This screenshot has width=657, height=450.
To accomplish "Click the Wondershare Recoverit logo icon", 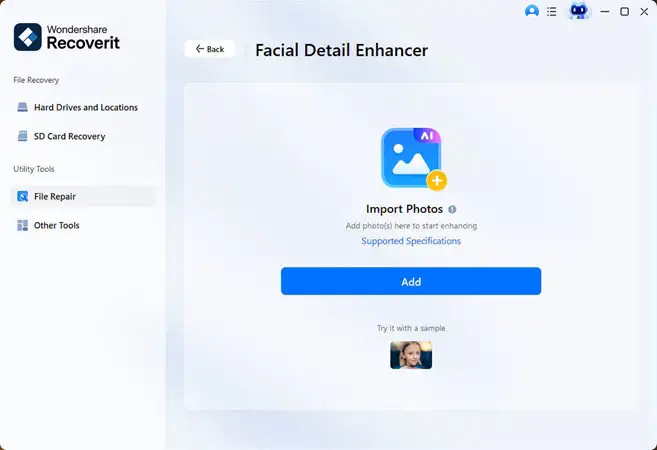I will click(x=28, y=37).
